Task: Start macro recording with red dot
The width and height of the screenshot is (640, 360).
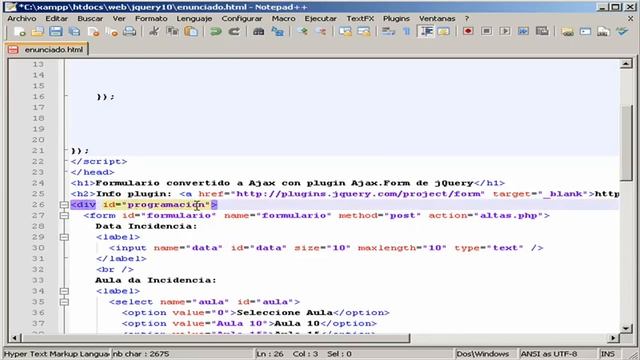Action: pyautogui.click(x=468, y=31)
